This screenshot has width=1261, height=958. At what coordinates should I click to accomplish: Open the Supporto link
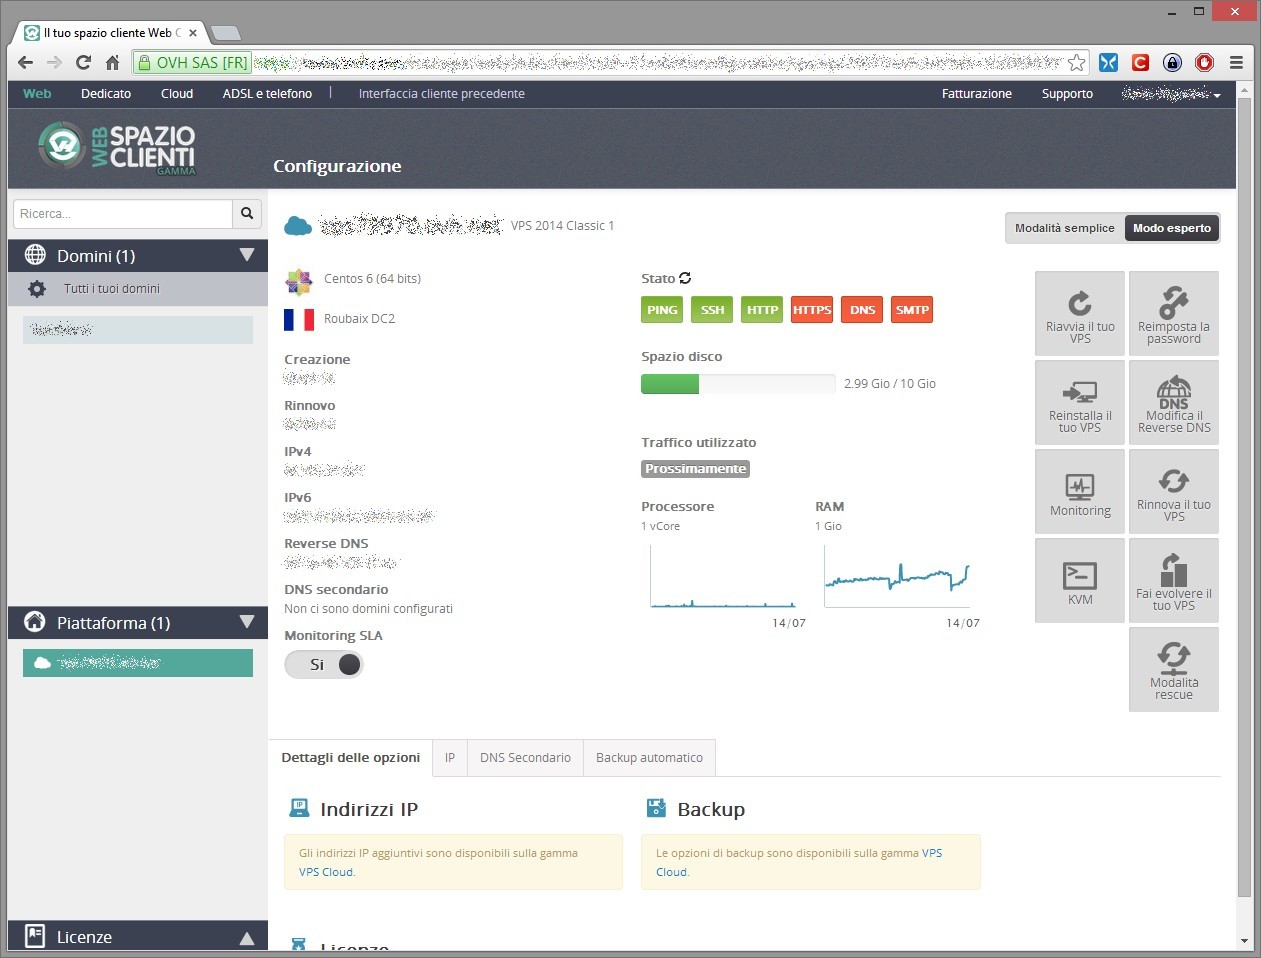tap(1067, 94)
